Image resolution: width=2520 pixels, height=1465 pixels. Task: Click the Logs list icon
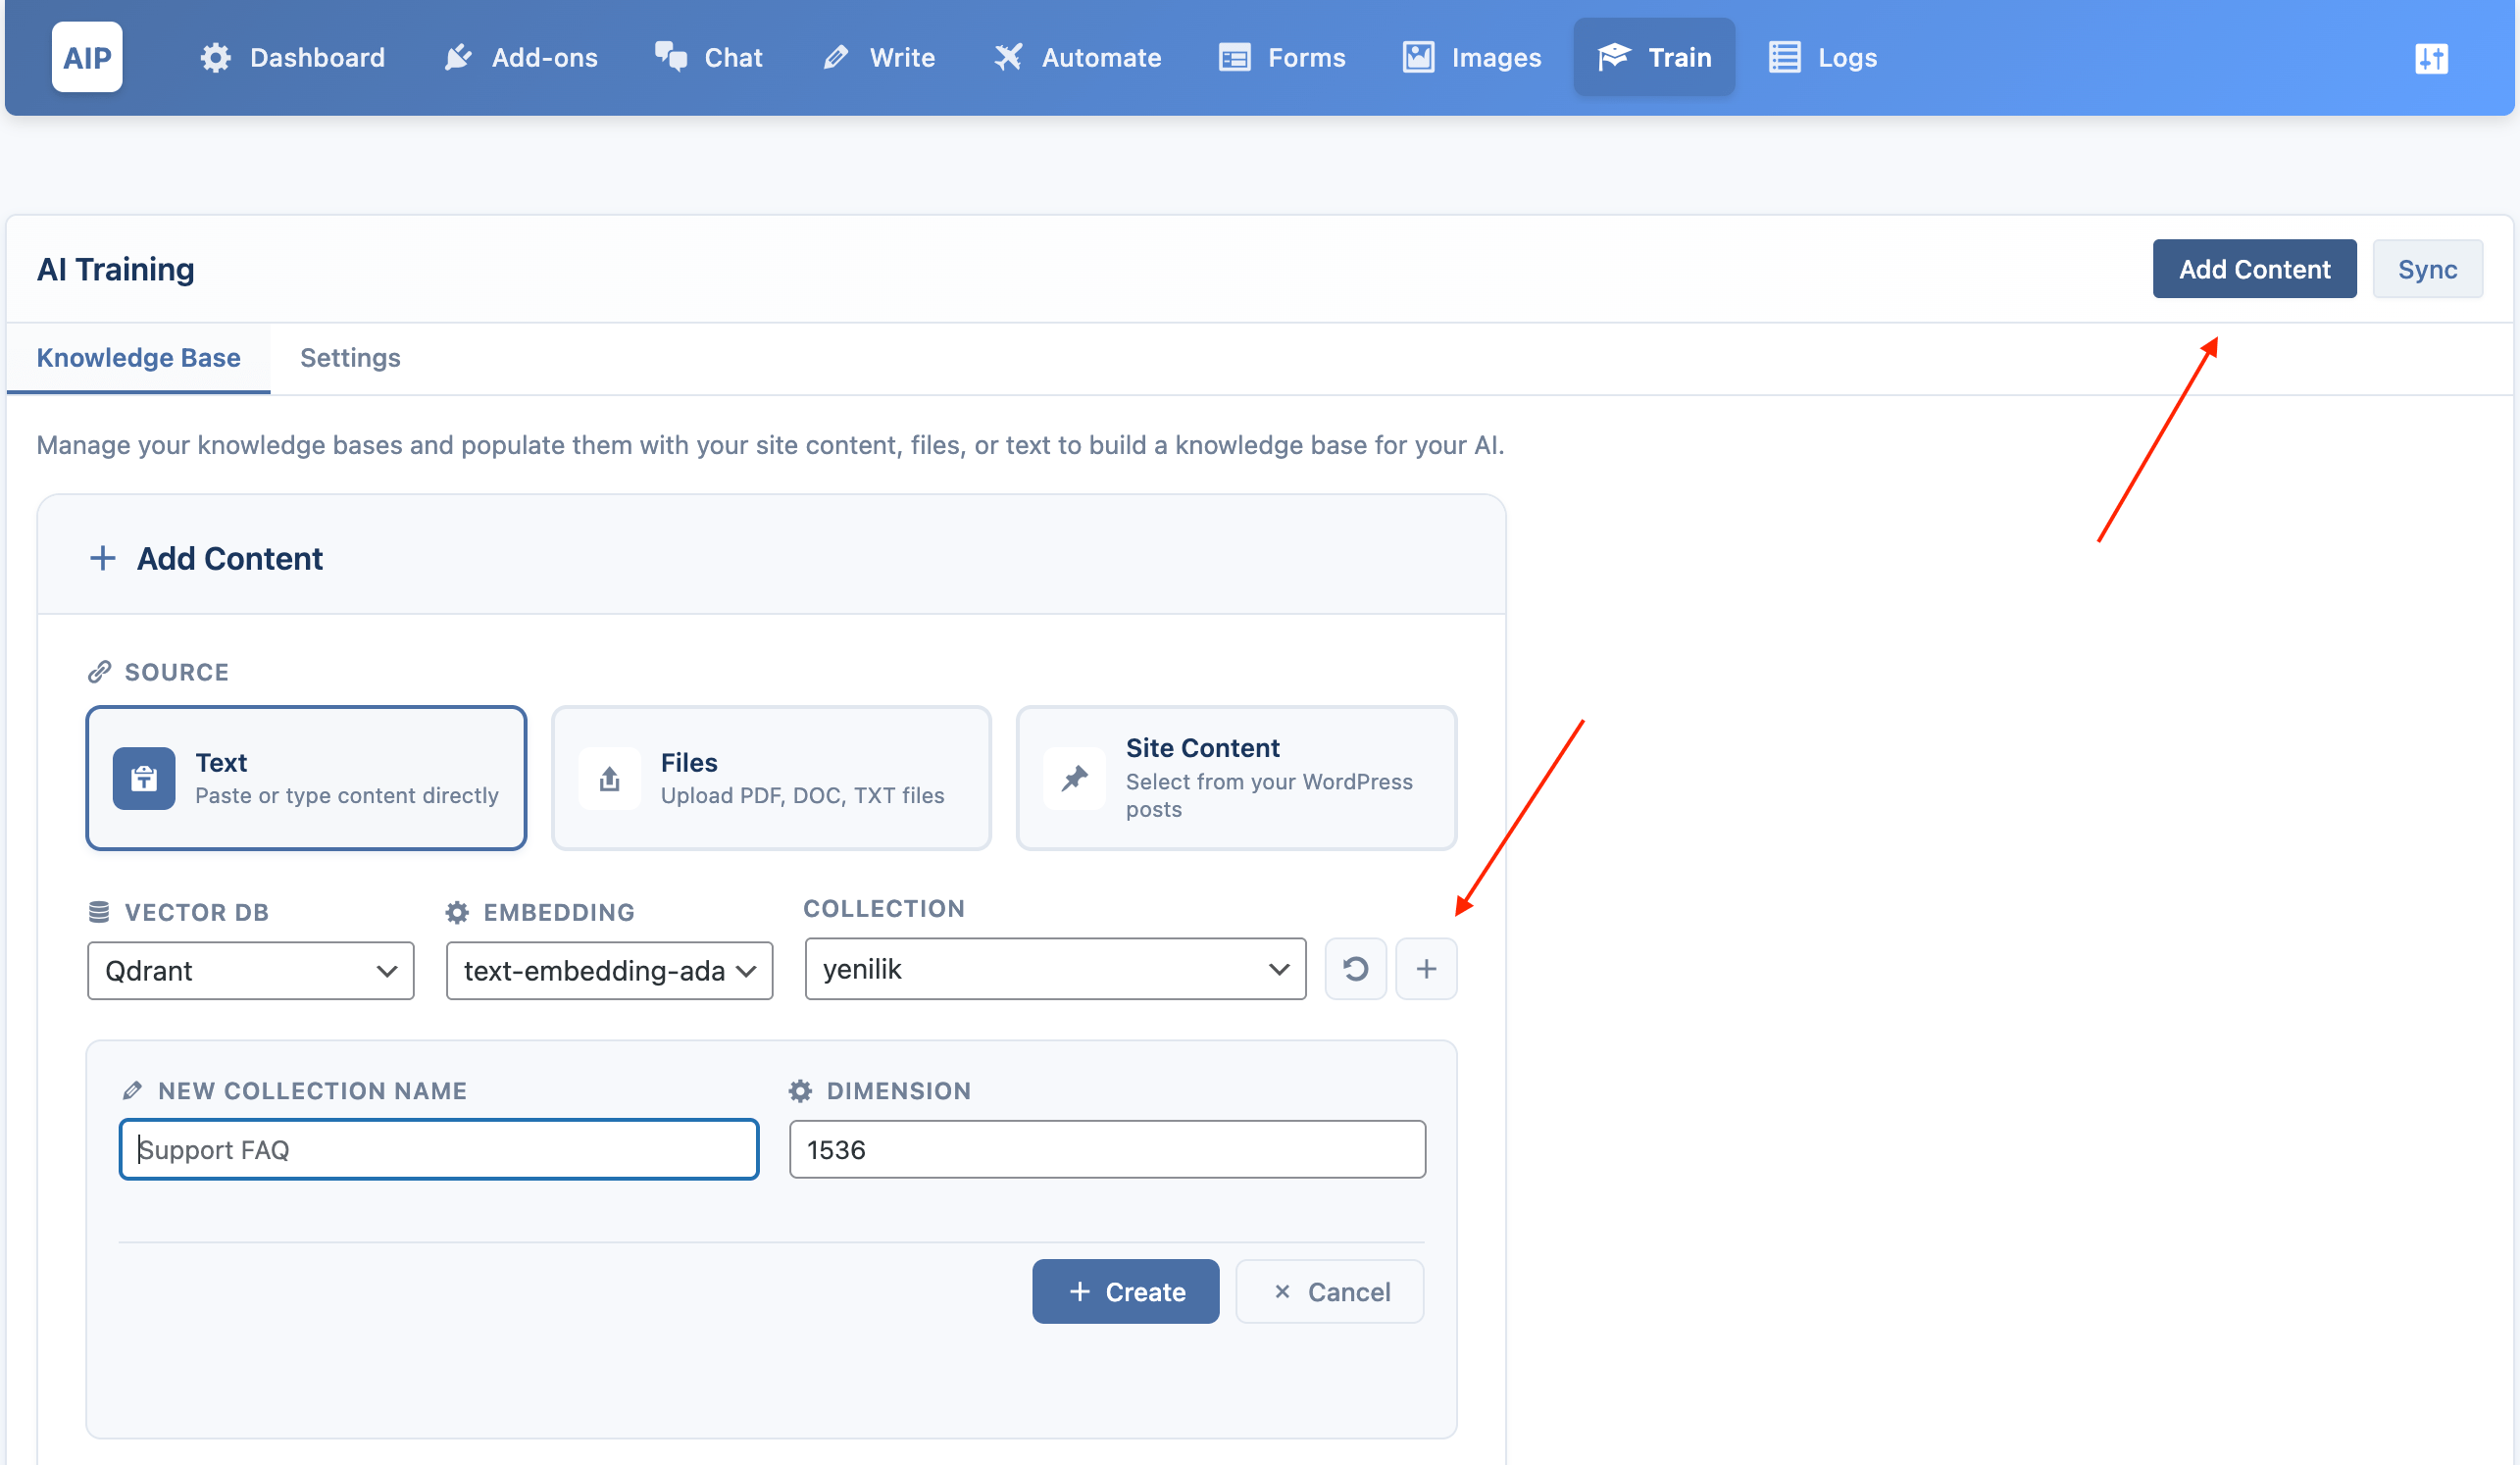point(1784,57)
